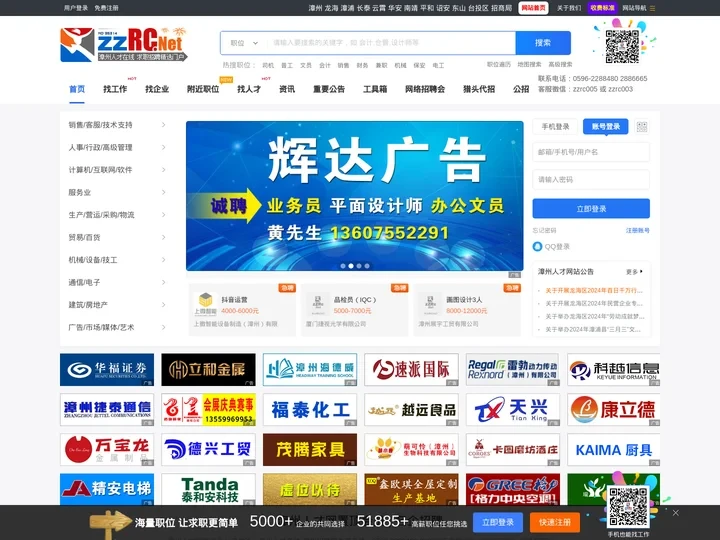Open site navigation hamburger icon

point(652,8)
